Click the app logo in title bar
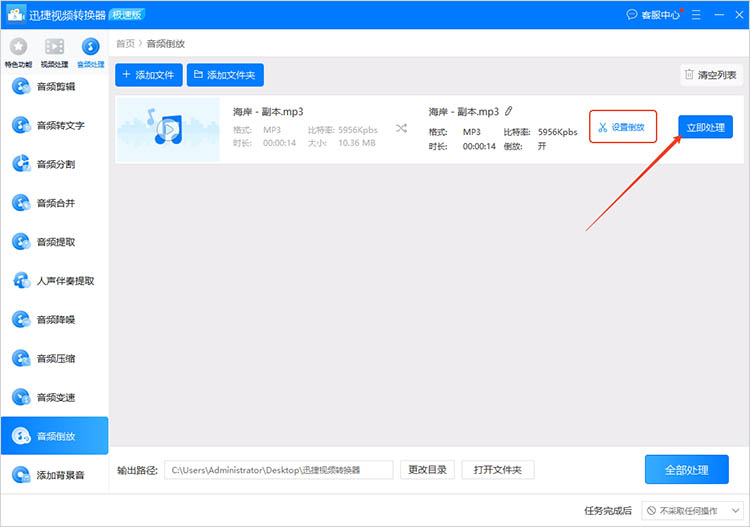The image size is (750, 527). (16, 14)
